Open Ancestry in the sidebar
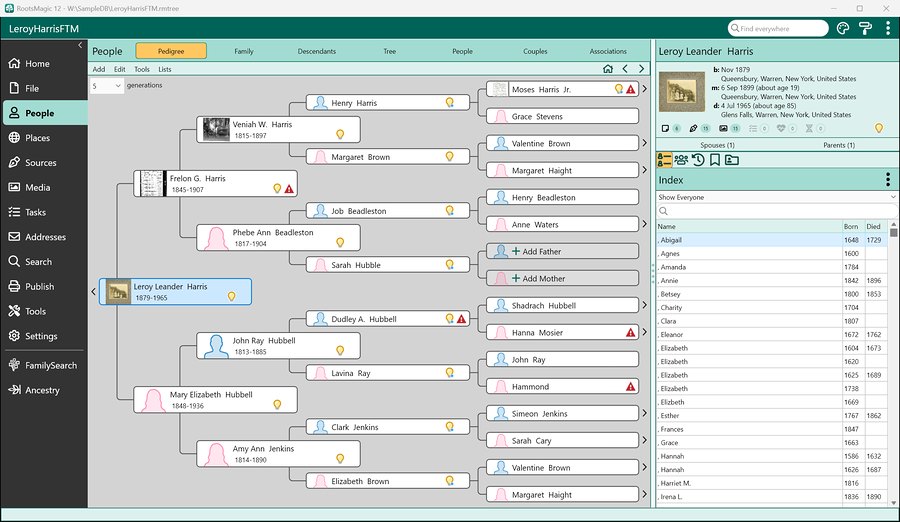 tap(45, 390)
